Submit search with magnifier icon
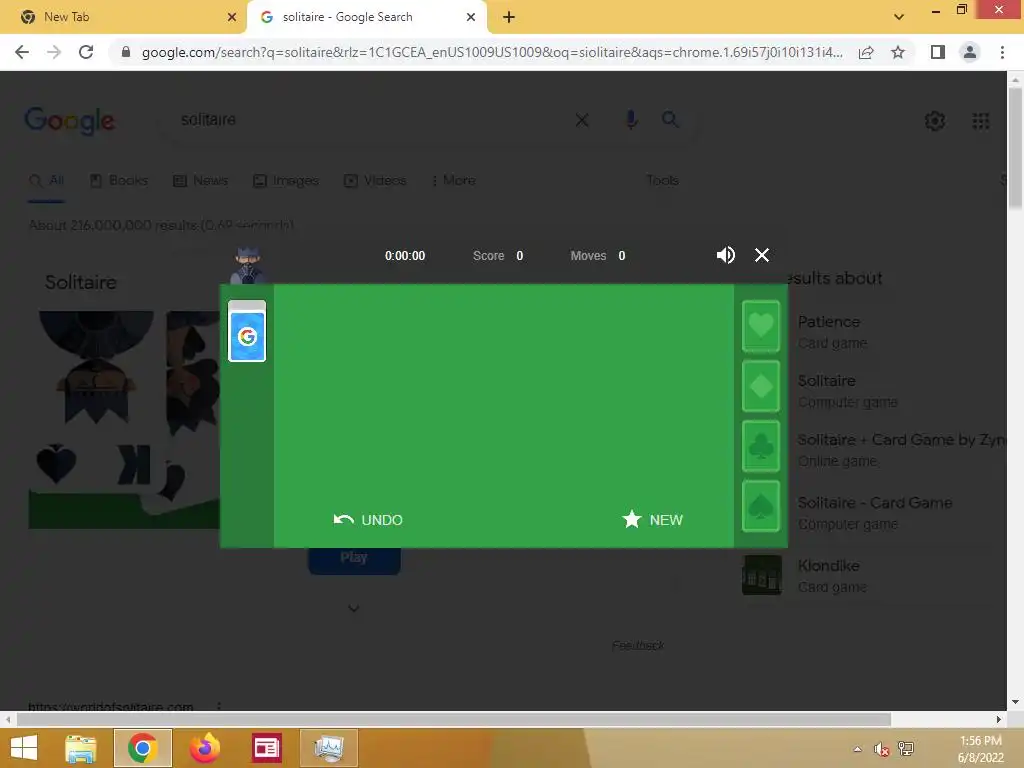This screenshot has height=768, width=1024. (x=670, y=120)
